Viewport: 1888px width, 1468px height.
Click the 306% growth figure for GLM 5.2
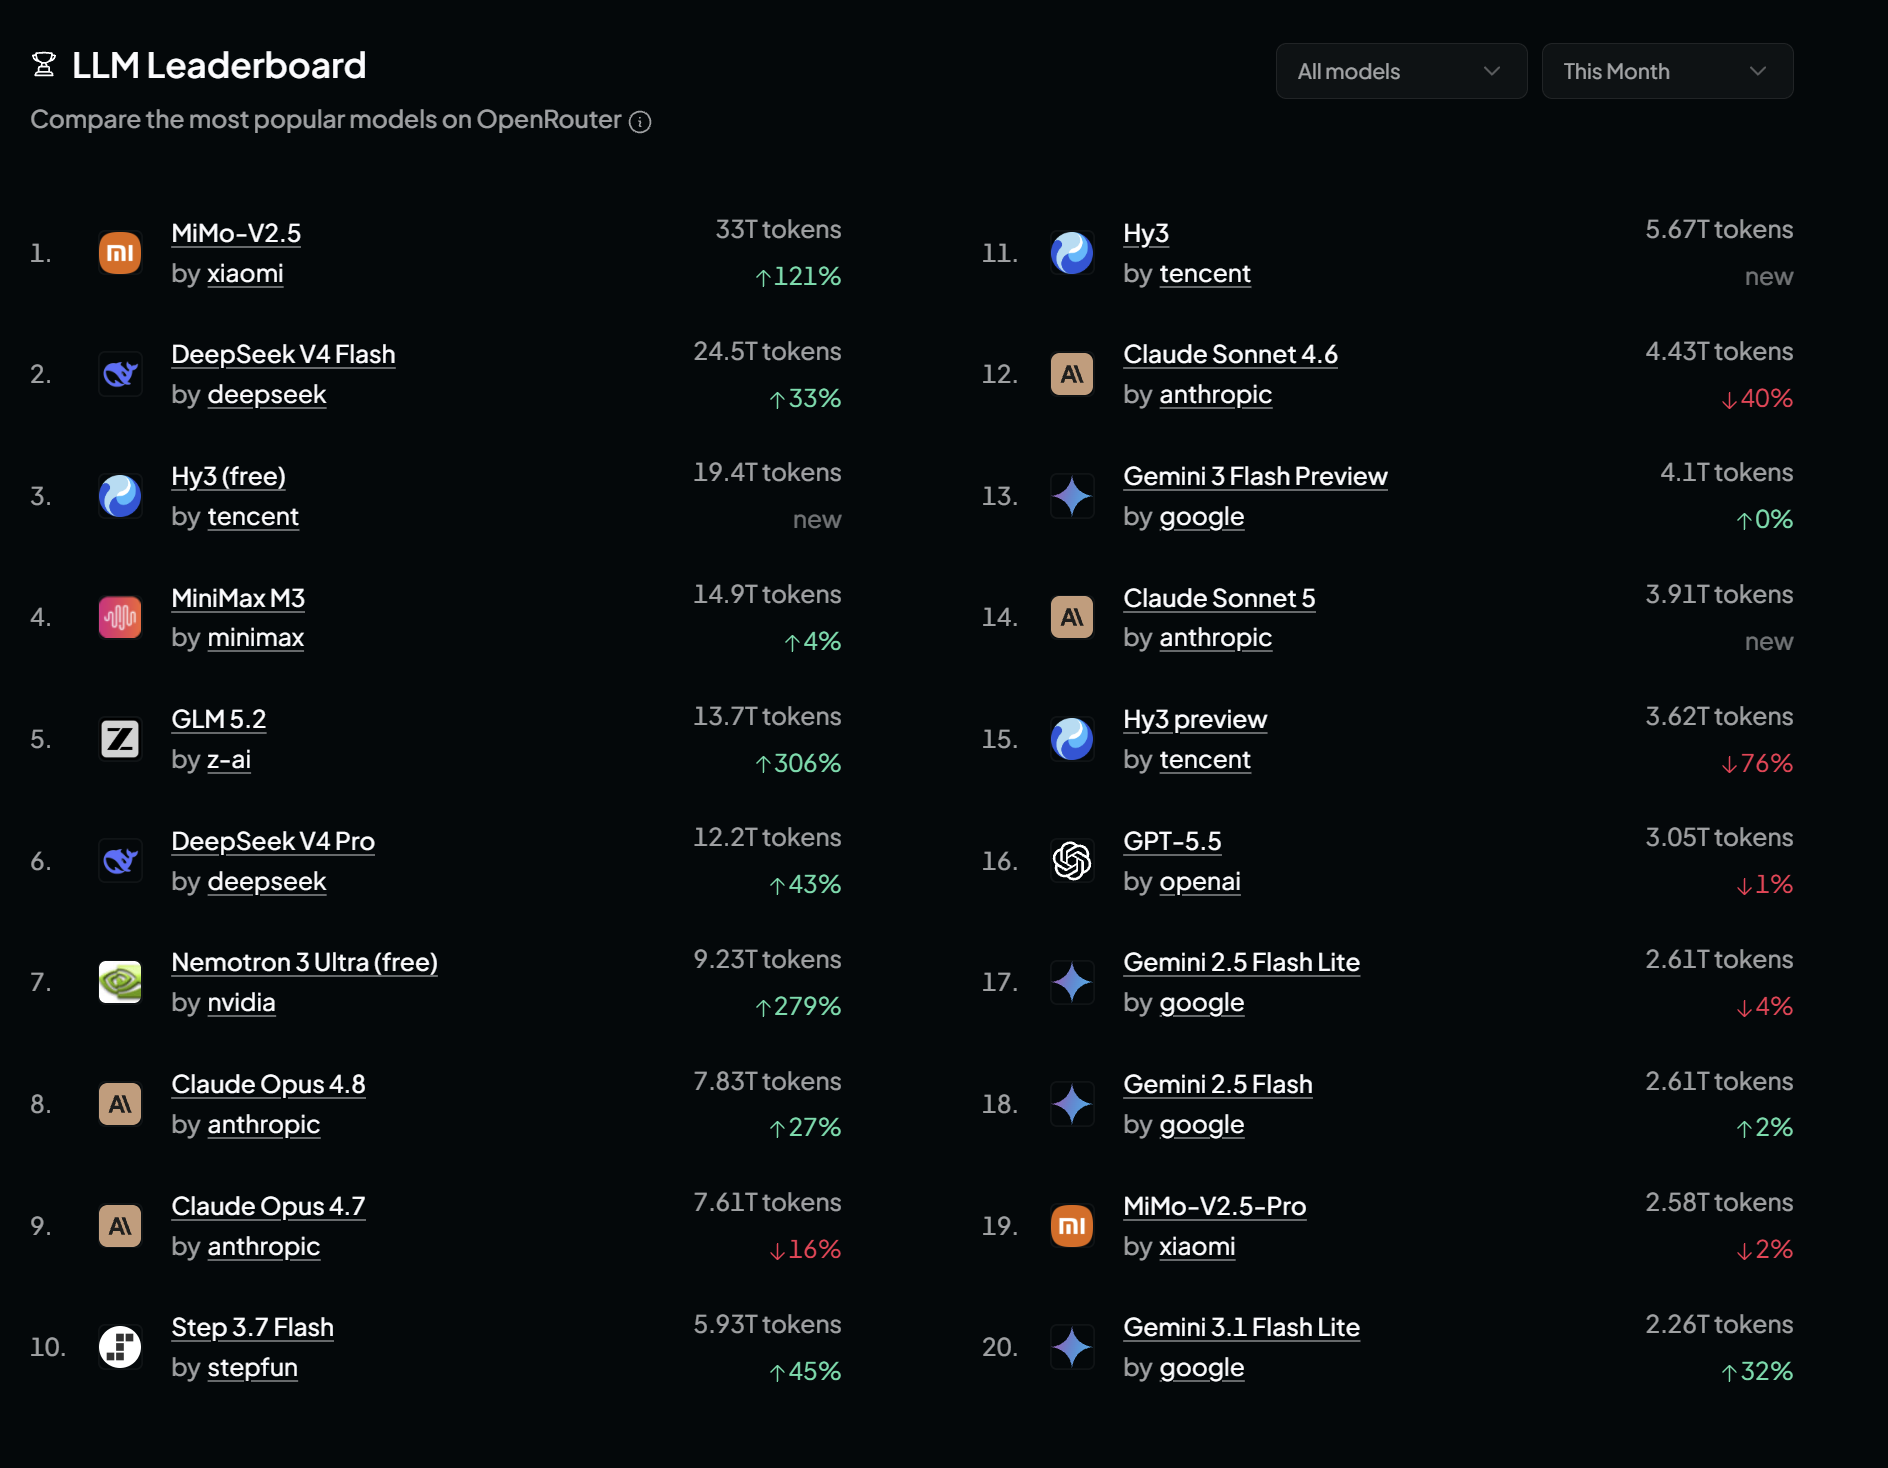[x=798, y=763]
